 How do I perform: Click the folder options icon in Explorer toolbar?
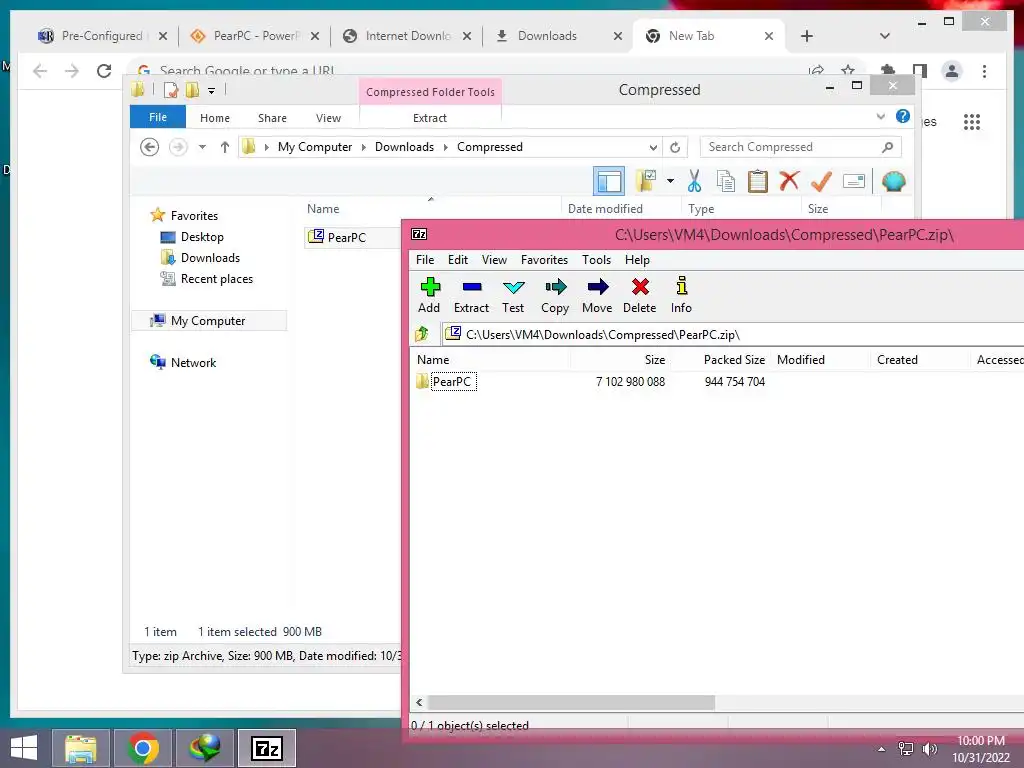(x=646, y=181)
